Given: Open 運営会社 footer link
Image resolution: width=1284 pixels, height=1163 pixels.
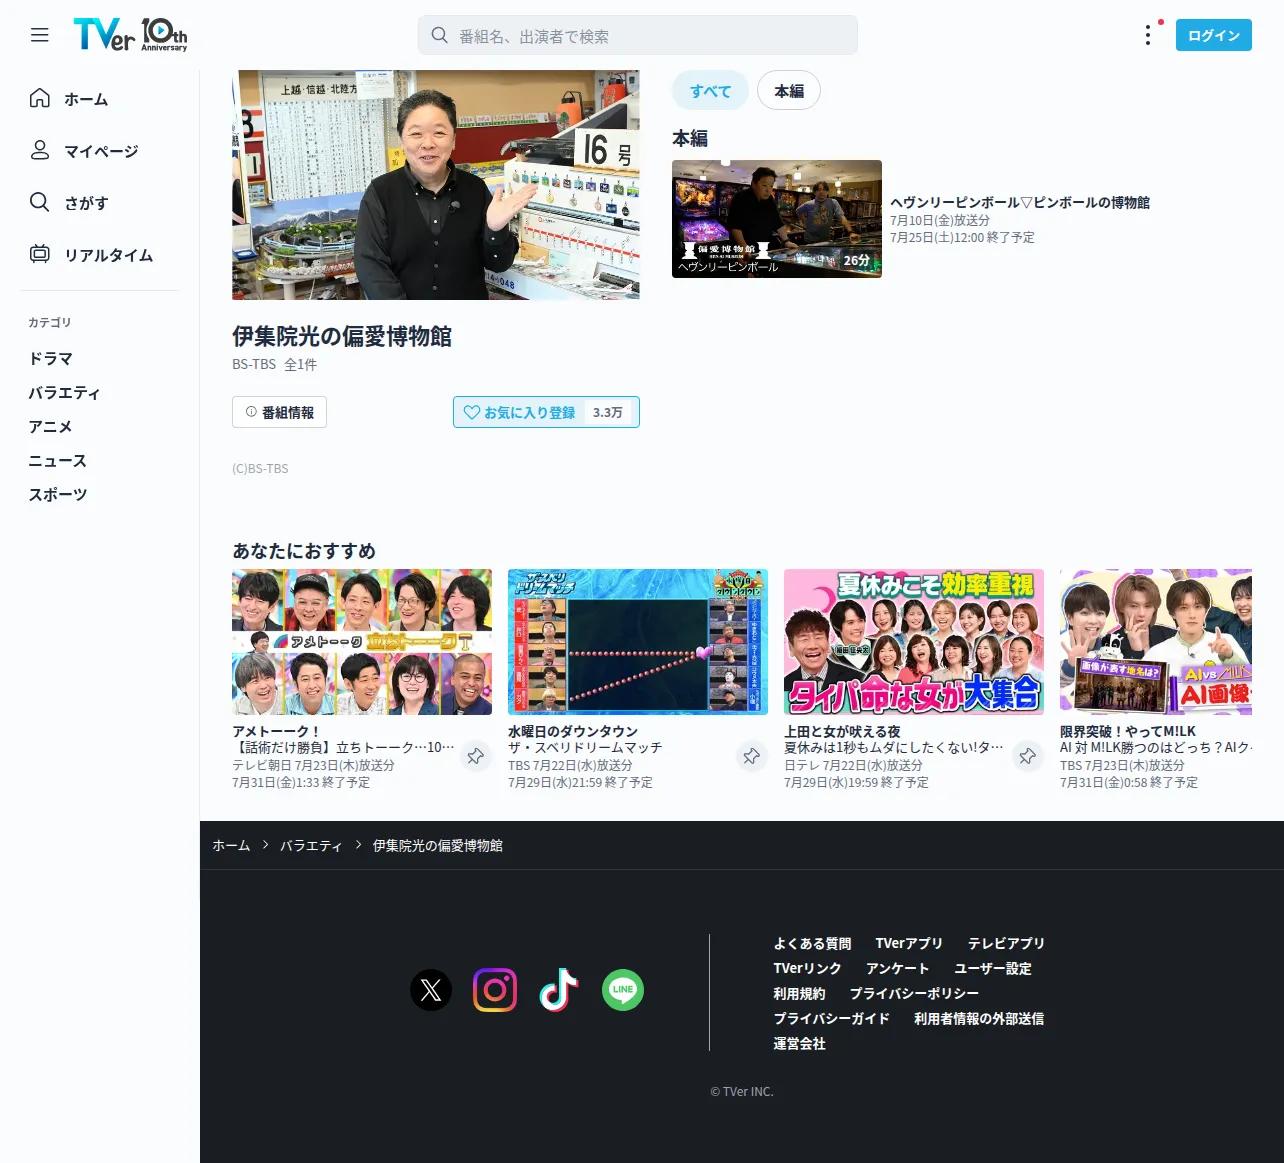Looking at the screenshot, I should click(799, 1043).
